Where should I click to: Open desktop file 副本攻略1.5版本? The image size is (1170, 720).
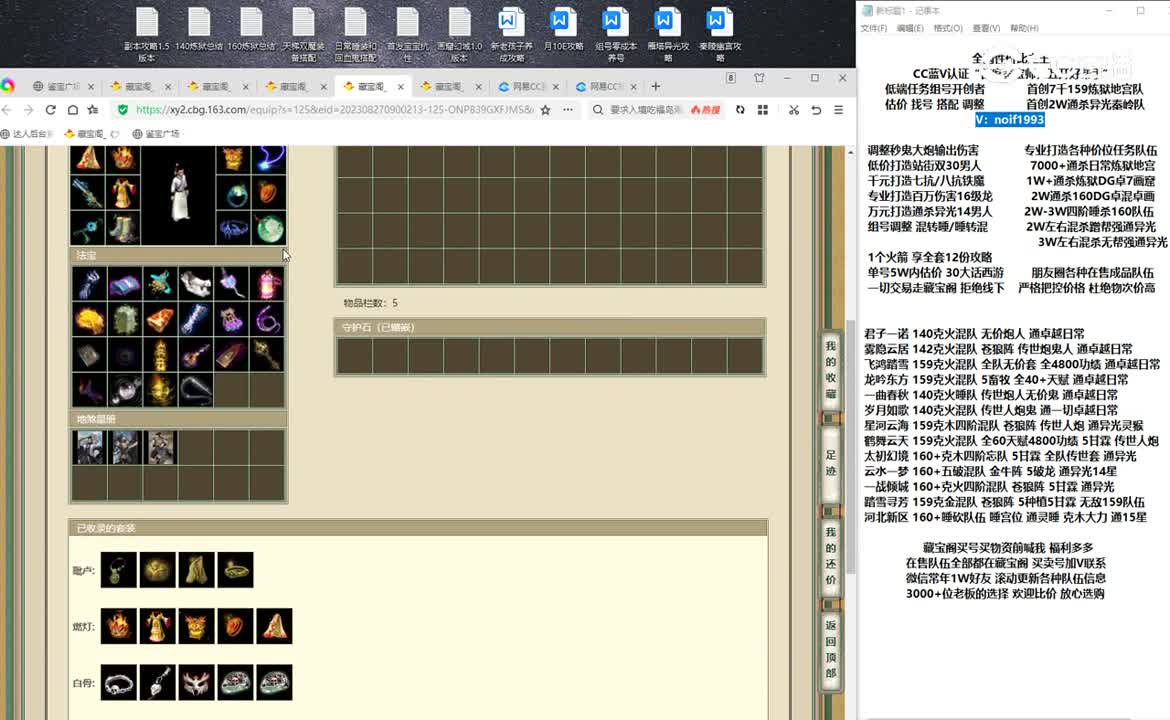(147, 34)
